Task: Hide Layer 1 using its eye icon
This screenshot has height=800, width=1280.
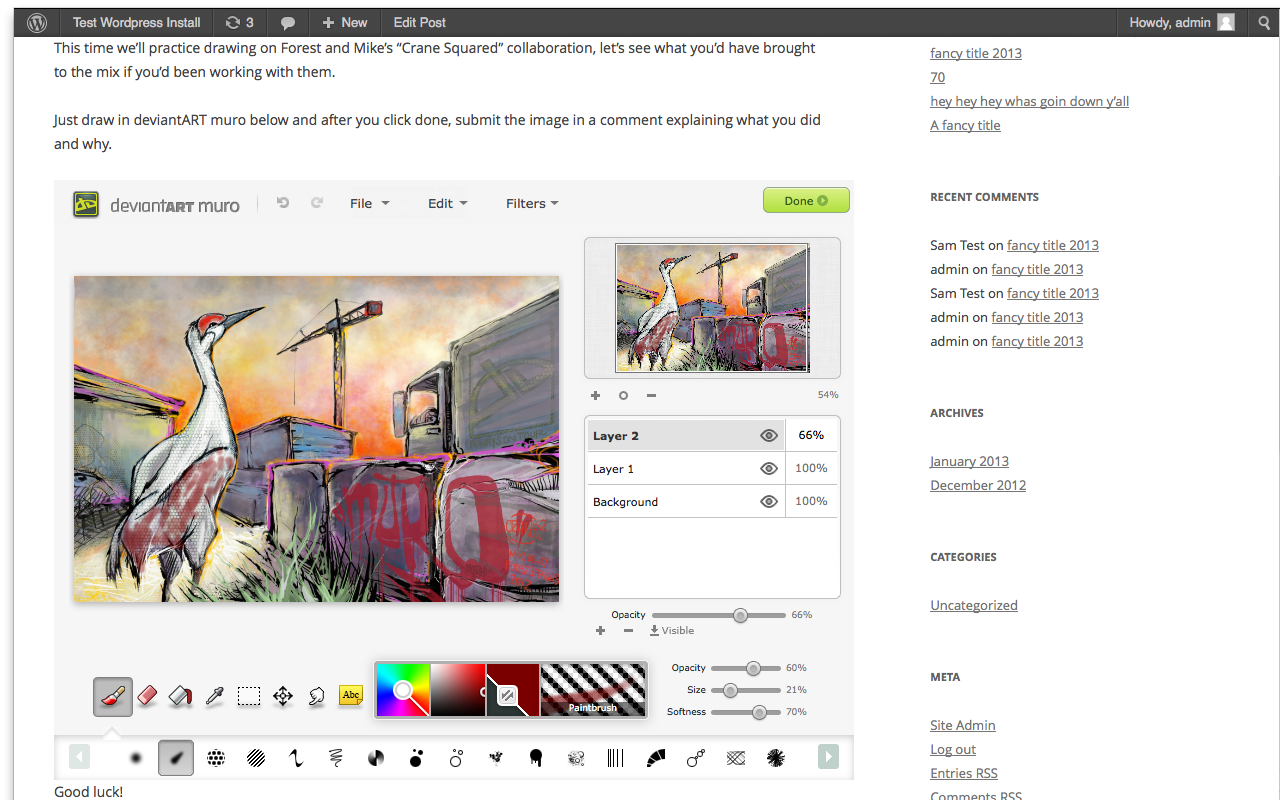Action: click(x=768, y=468)
